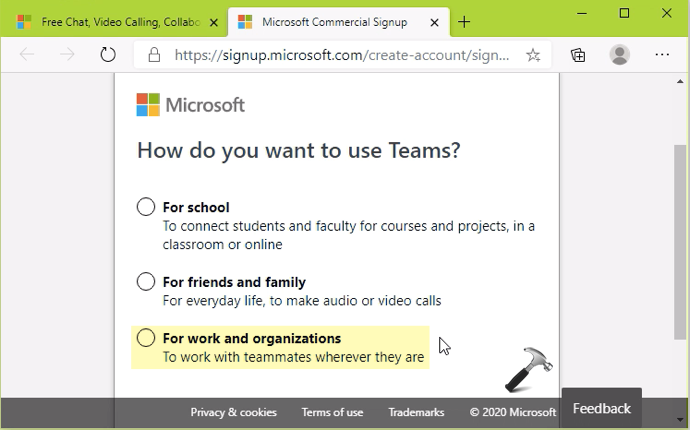
Task: Open Trademarks footer link
Action: click(x=416, y=412)
